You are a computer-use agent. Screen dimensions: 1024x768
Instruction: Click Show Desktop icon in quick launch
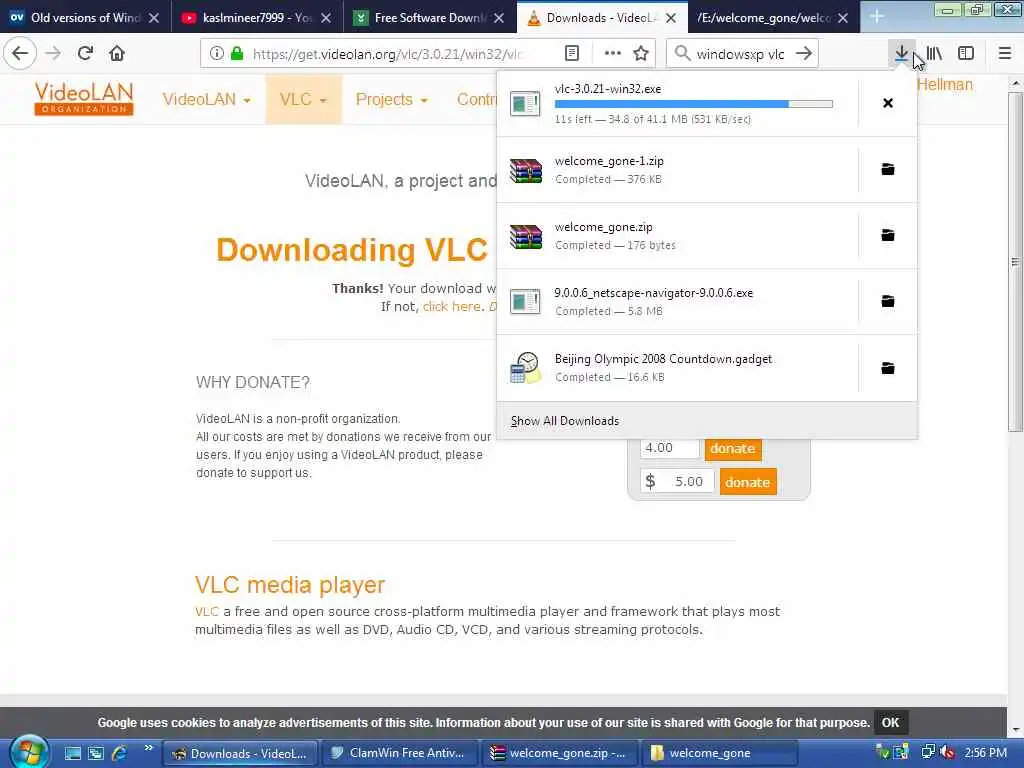(x=72, y=753)
